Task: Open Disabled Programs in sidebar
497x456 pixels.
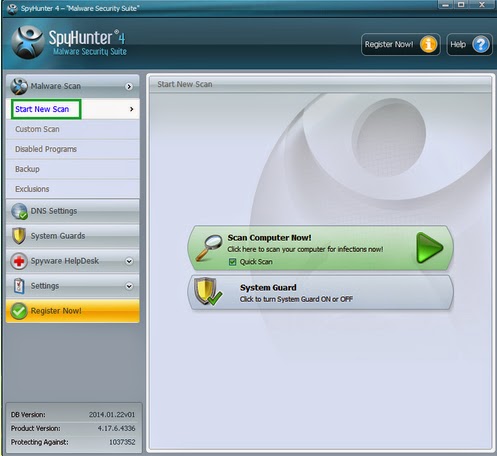Action: click(73, 149)
